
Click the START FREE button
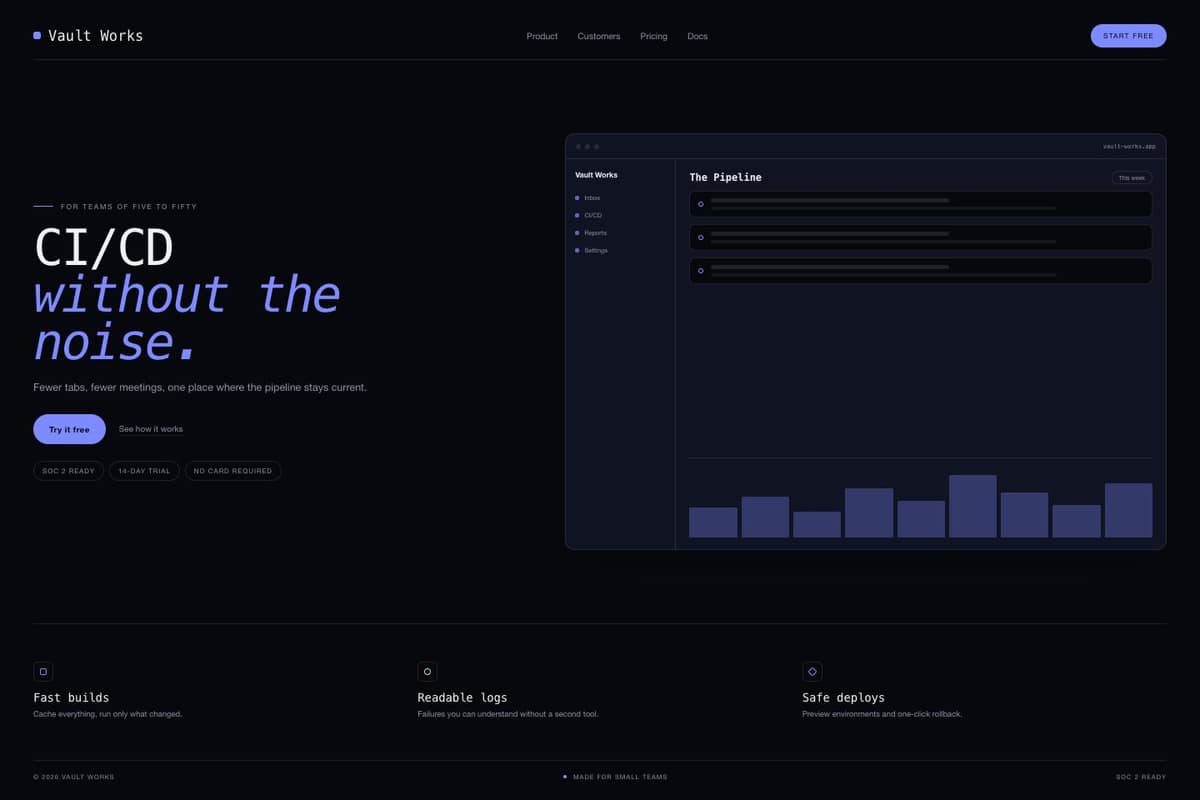pos(1128,36)
